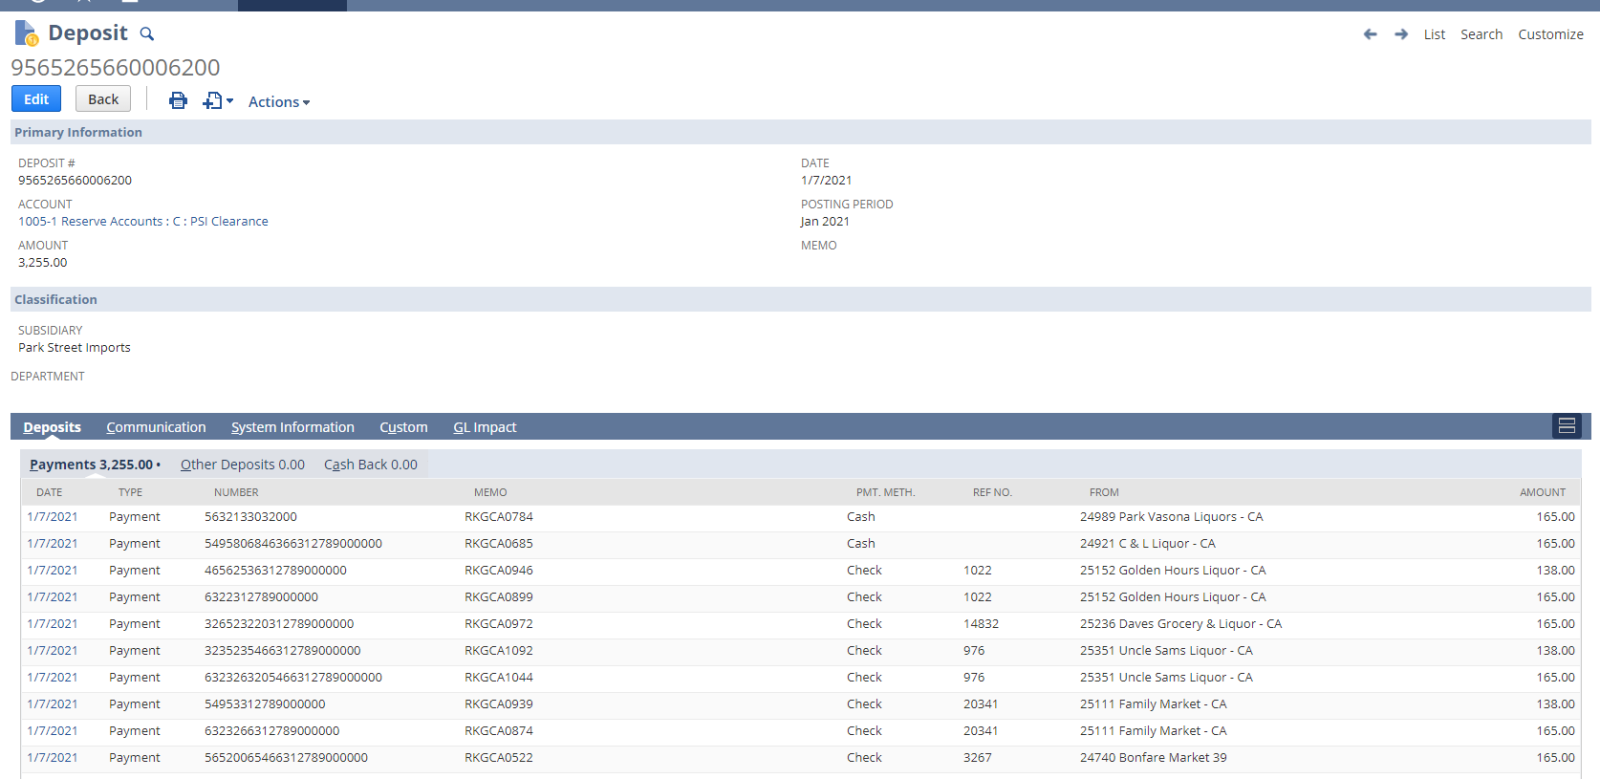The image size is (1600, 779).
Task: Select payer 24740 Bonfare Market 39
Action: pyautogui.click(x=1153, y=758)
